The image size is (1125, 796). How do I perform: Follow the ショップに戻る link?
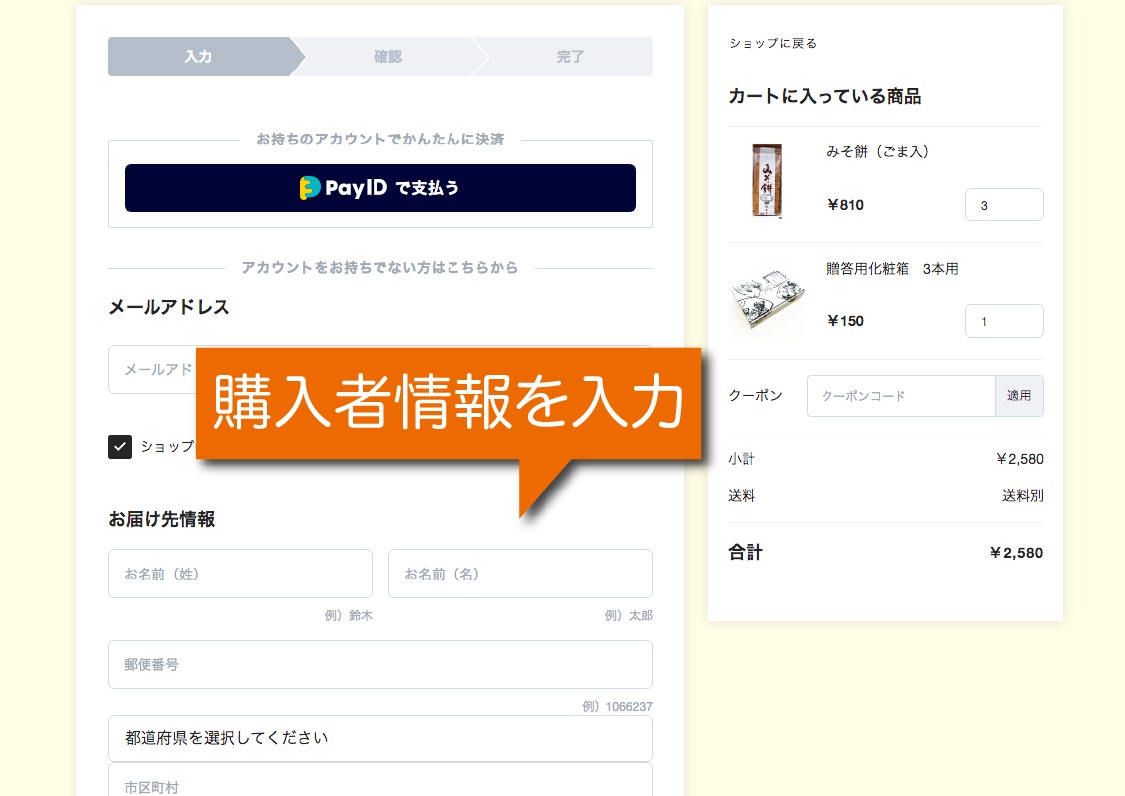(x=773, y=43)
